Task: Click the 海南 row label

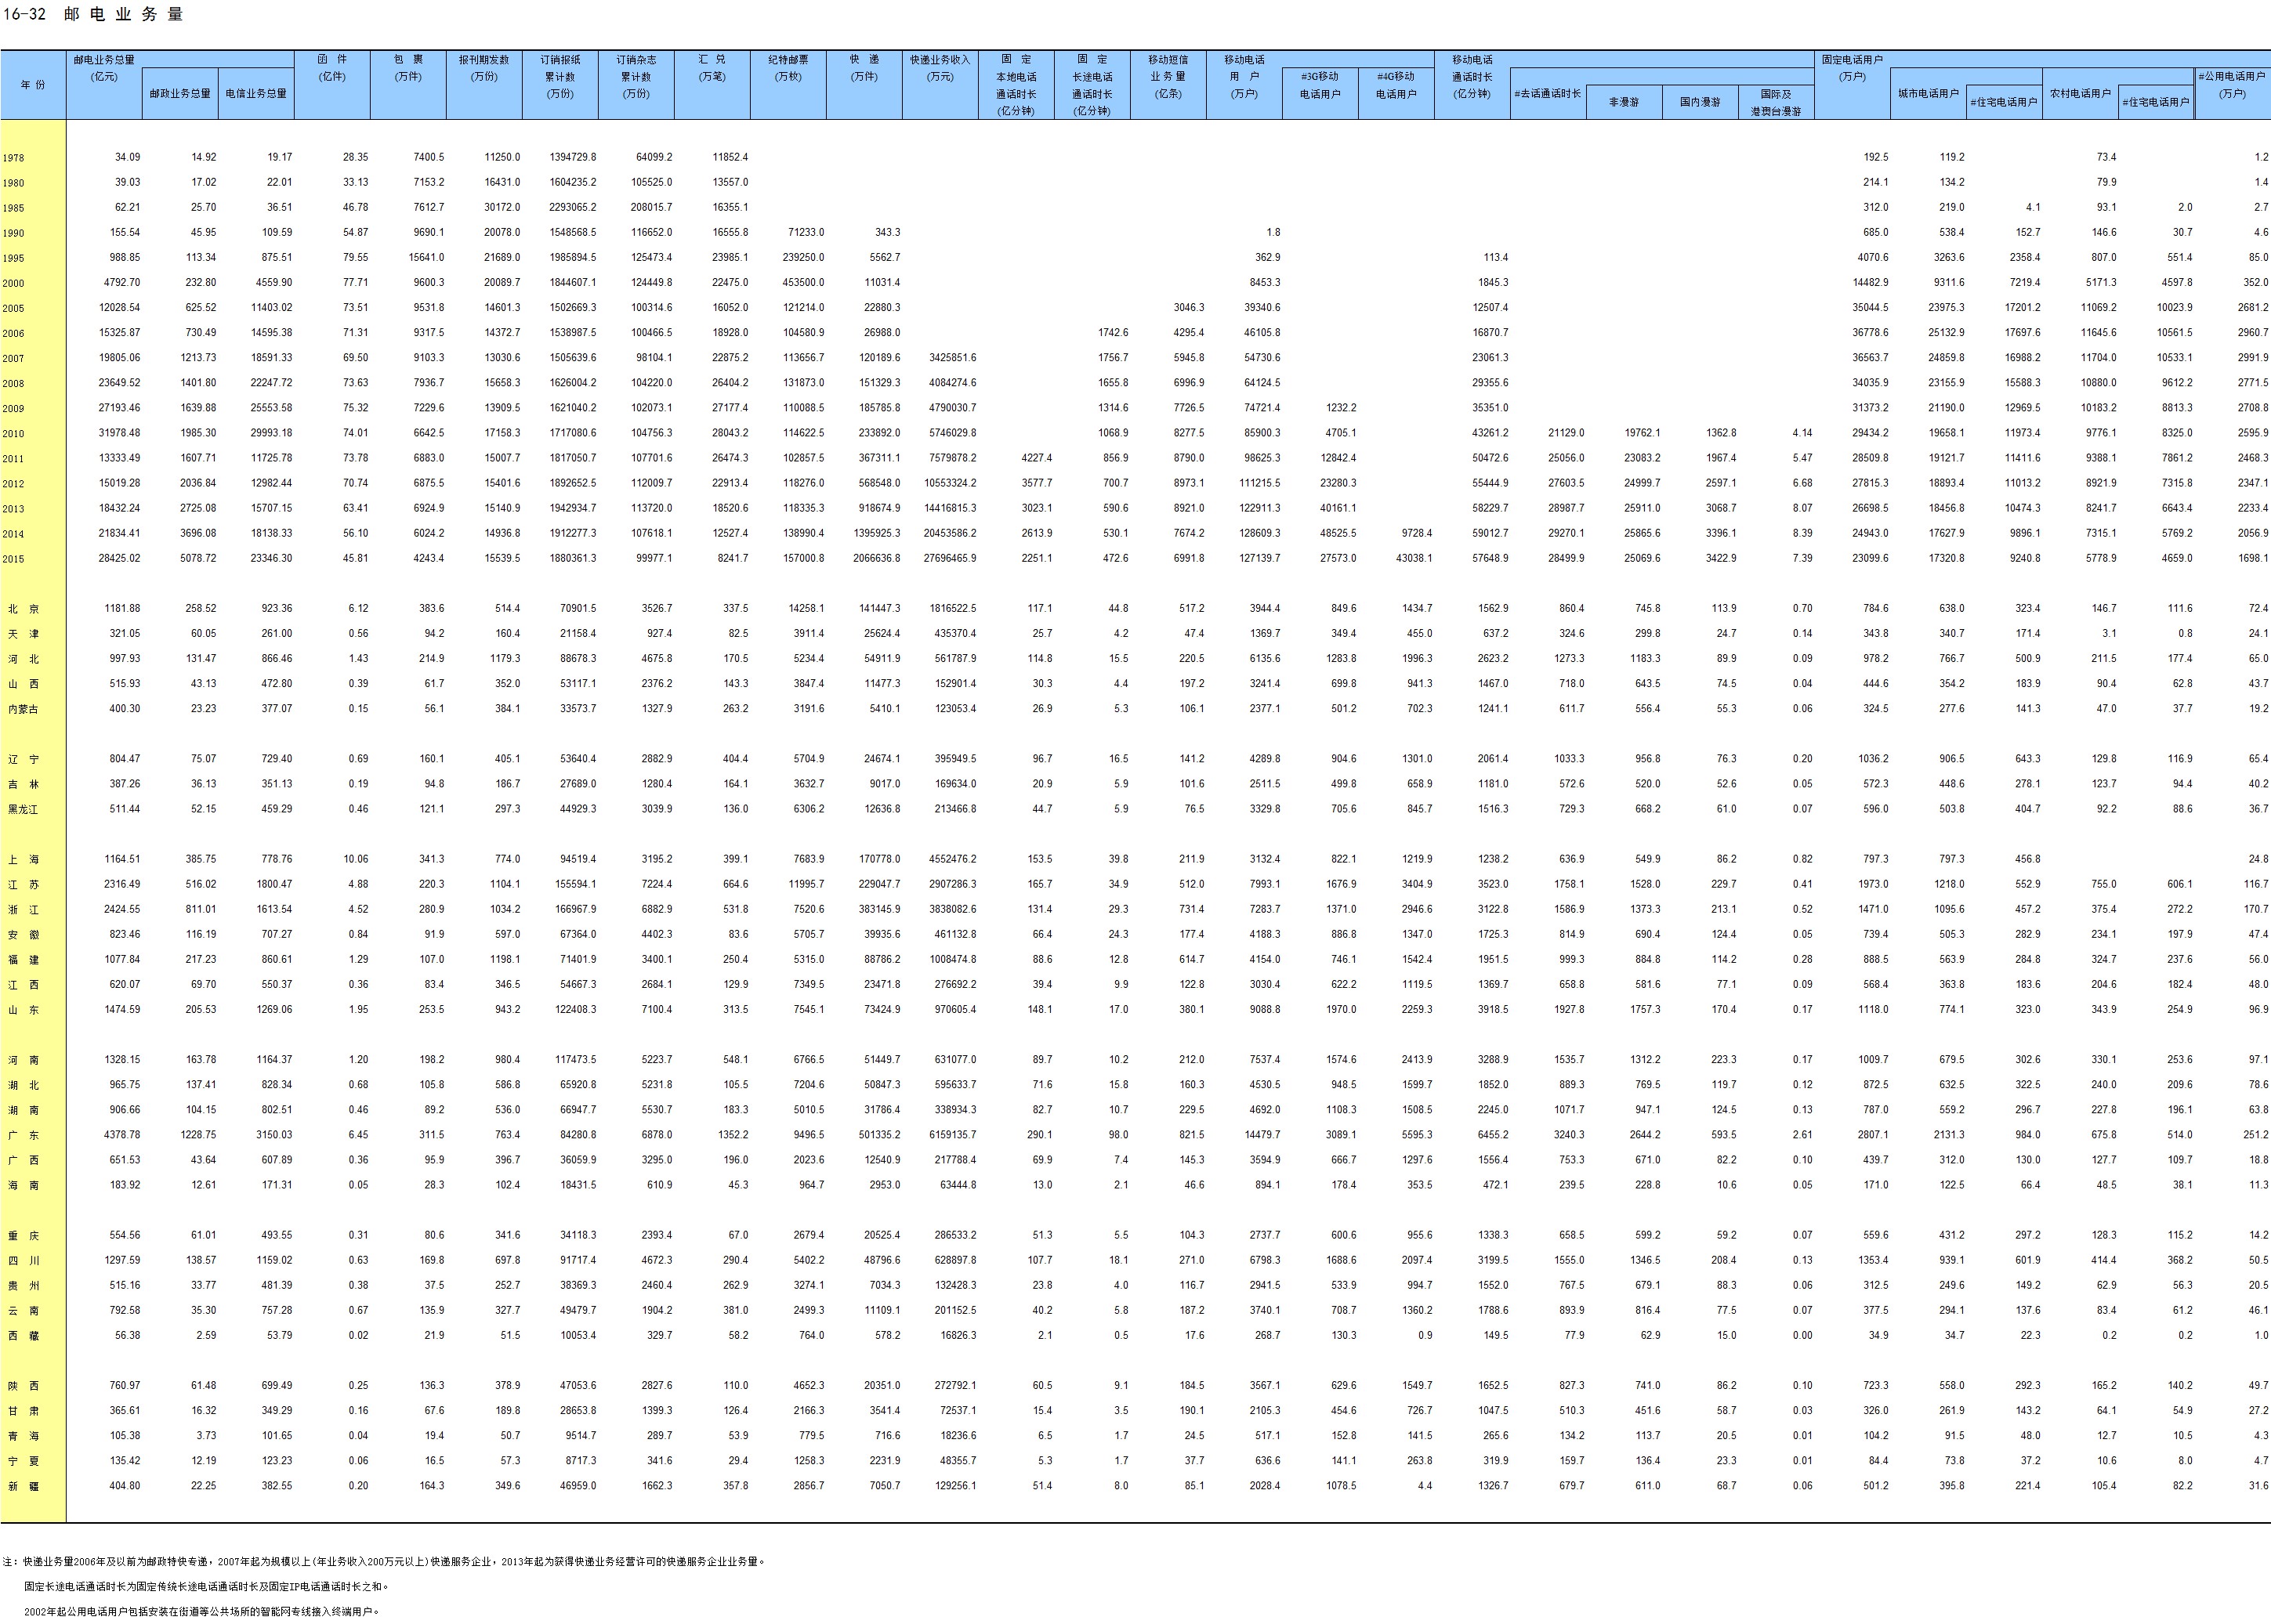Action: click(x=24, y=1185)
